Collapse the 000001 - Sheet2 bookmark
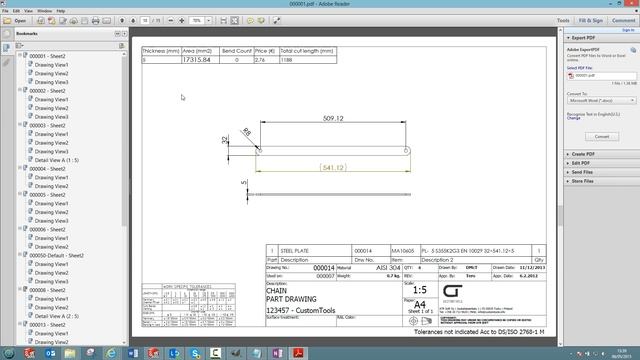Screen dimensions: 640x360 point(20,56)
